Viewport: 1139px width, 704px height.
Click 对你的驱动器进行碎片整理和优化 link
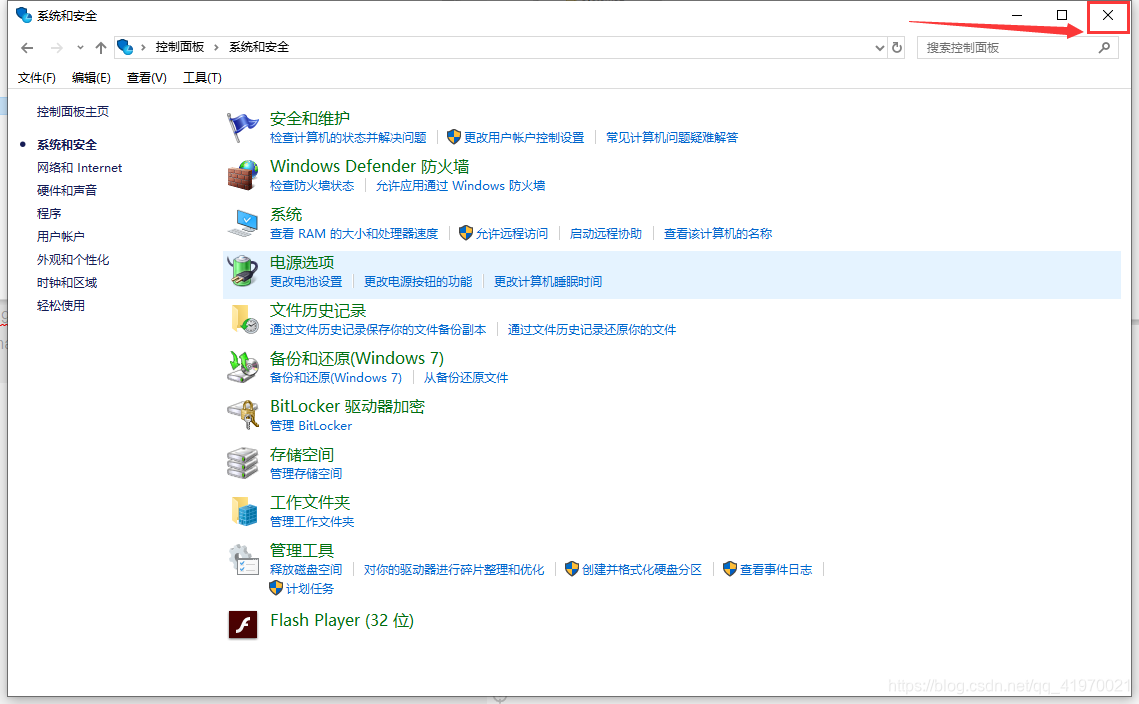(x=454, y=570)
